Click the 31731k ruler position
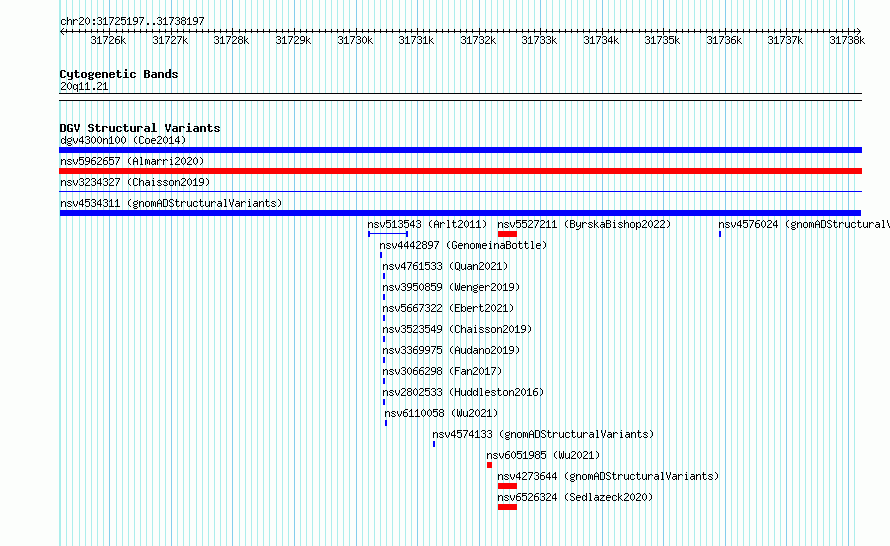This screenshot has width=890, height=546. (416, 40)
